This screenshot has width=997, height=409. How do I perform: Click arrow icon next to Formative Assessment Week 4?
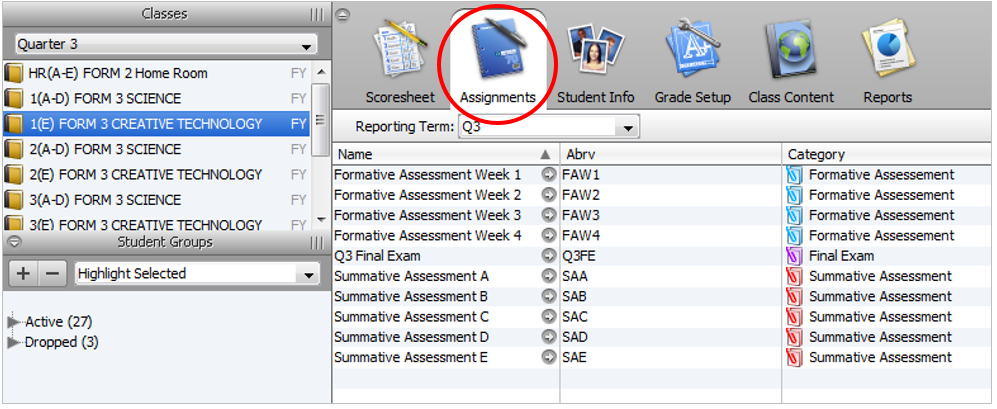click(549, 236)
